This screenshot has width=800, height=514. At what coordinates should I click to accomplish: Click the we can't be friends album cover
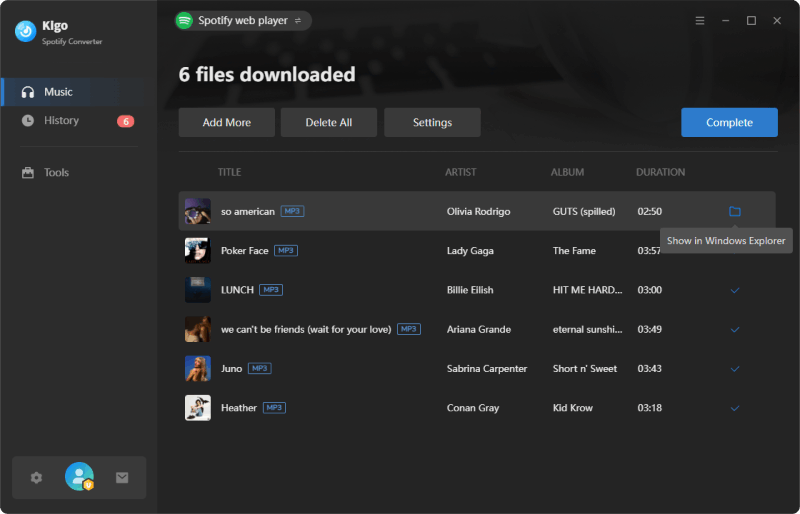click(x=197, y=329)
